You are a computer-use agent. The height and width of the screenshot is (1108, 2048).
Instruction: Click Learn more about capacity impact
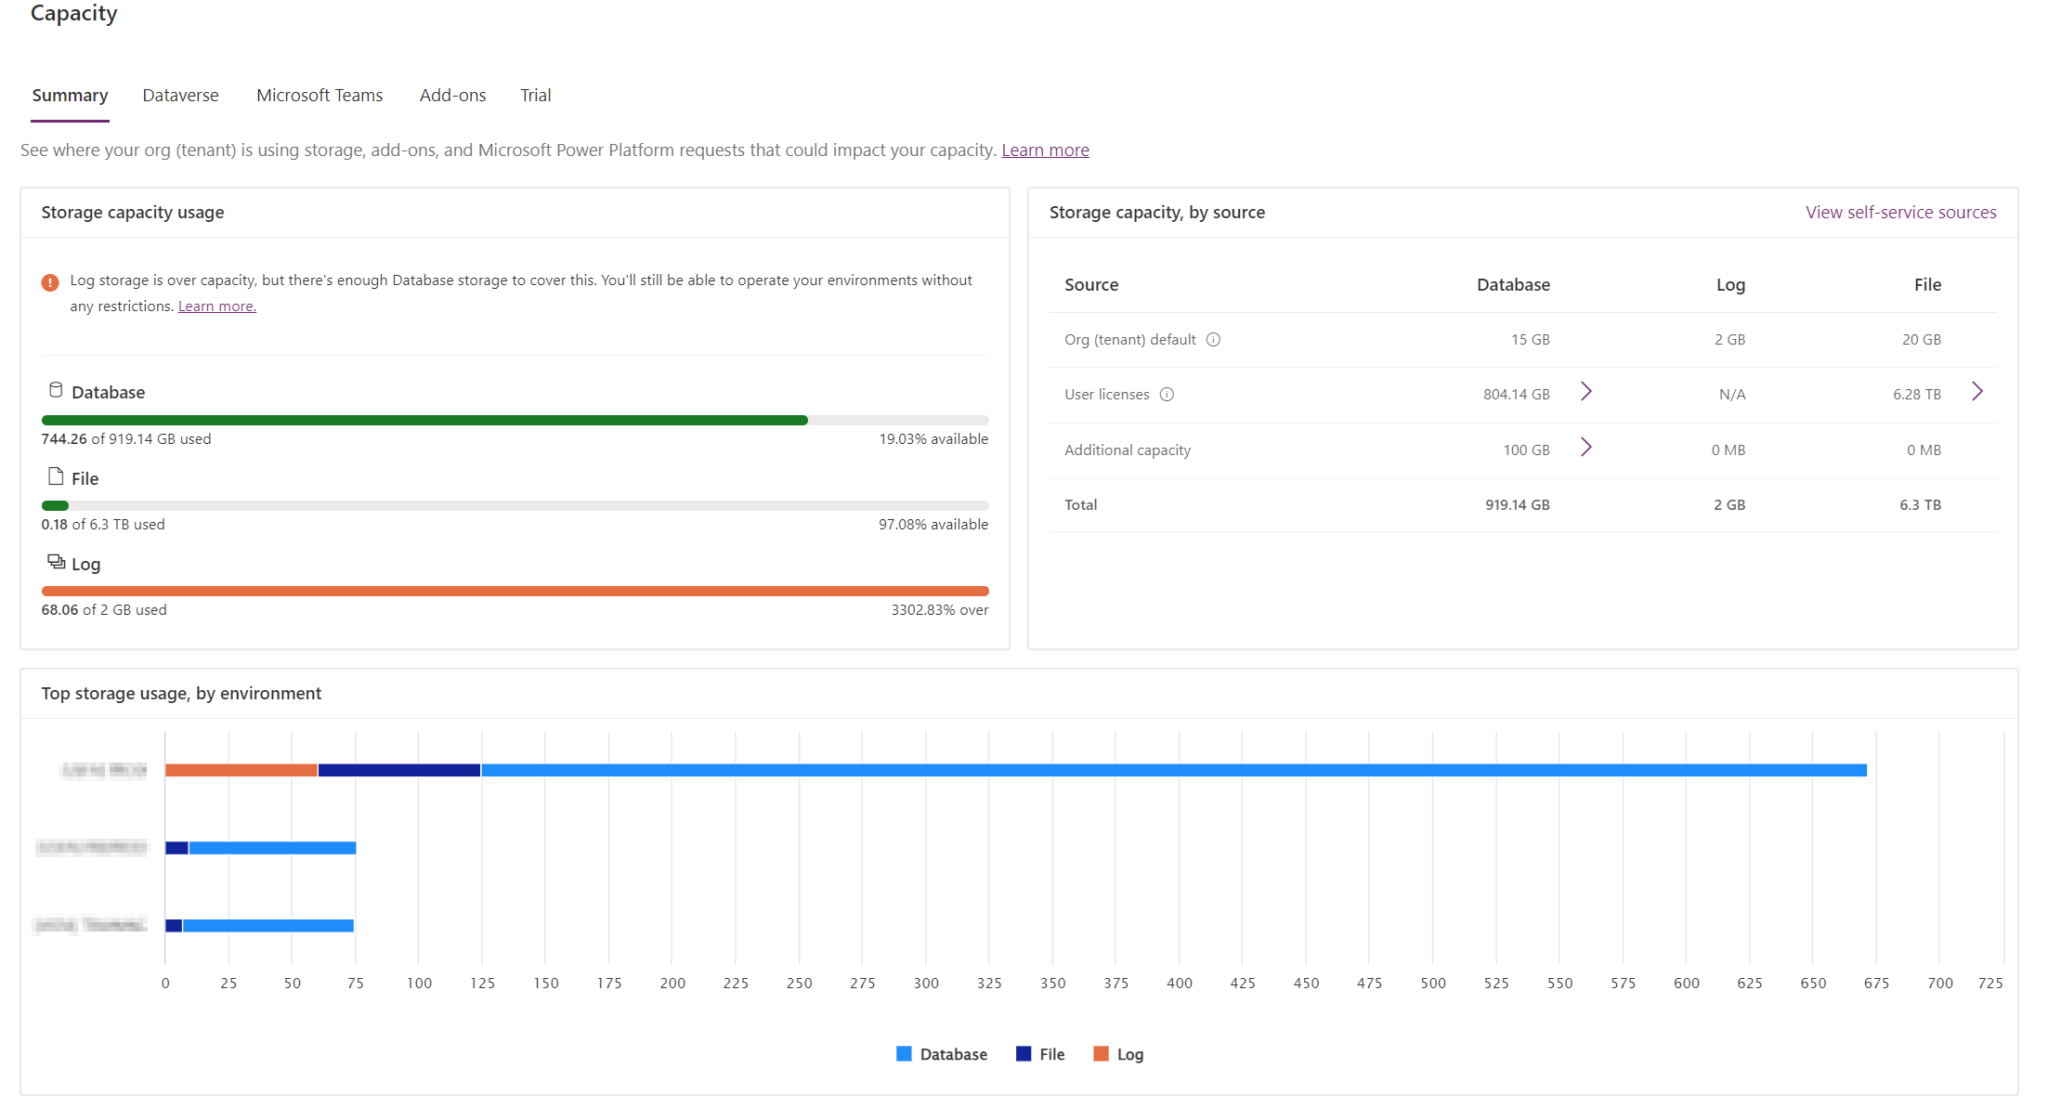(x=1045, y=149)
